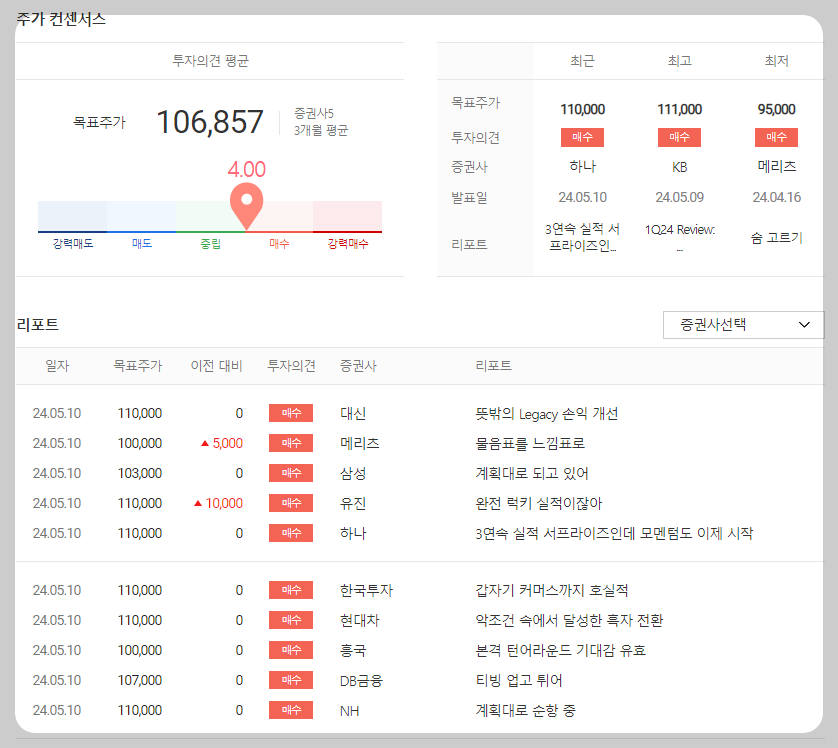
Task: Open report '악조건 속에서 달성한 흑자 전환'
Action: (x=569, y=620)
